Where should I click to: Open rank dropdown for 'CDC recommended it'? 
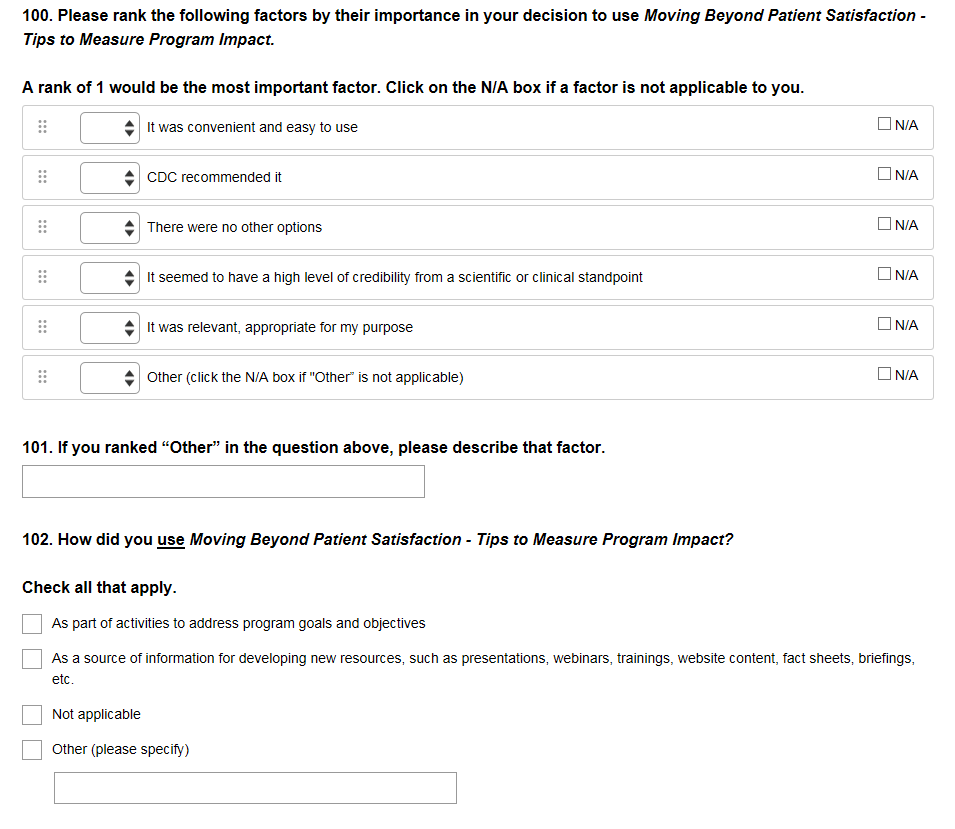click(110, 177)
